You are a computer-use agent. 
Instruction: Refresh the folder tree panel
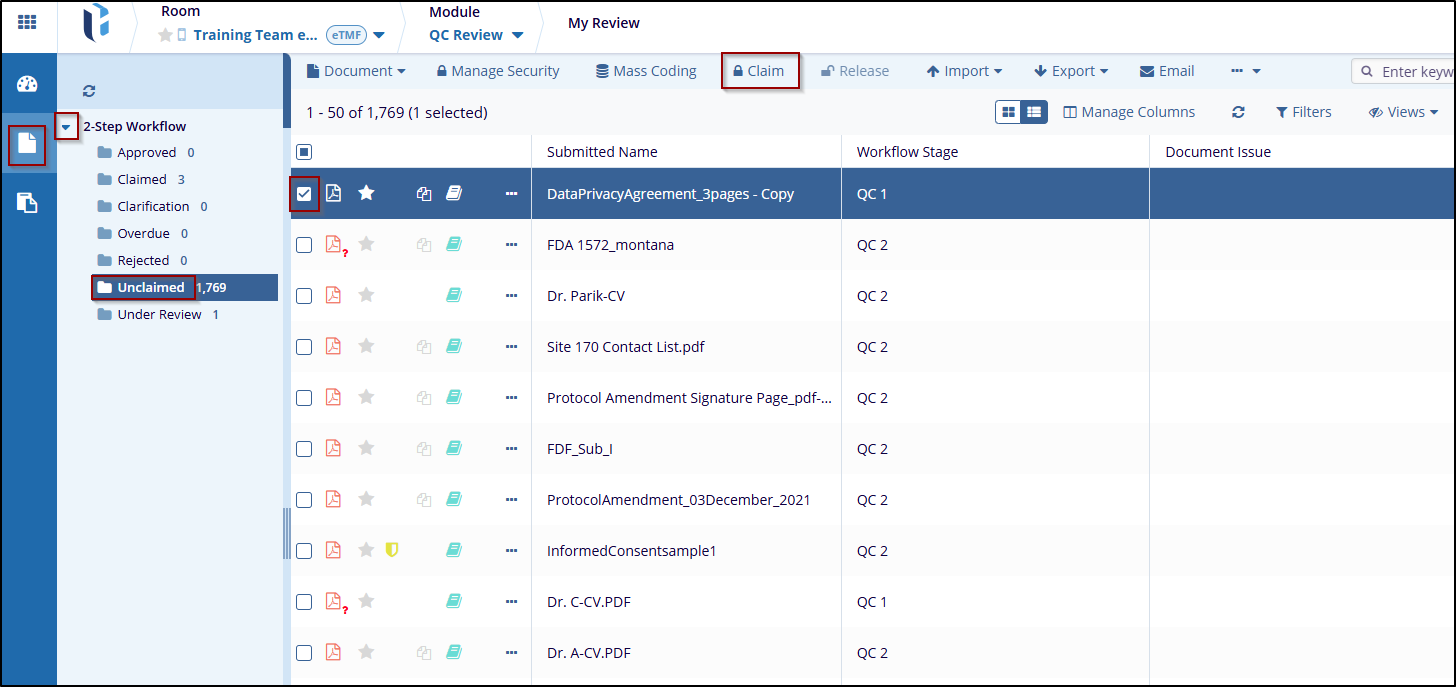[89, 91]
